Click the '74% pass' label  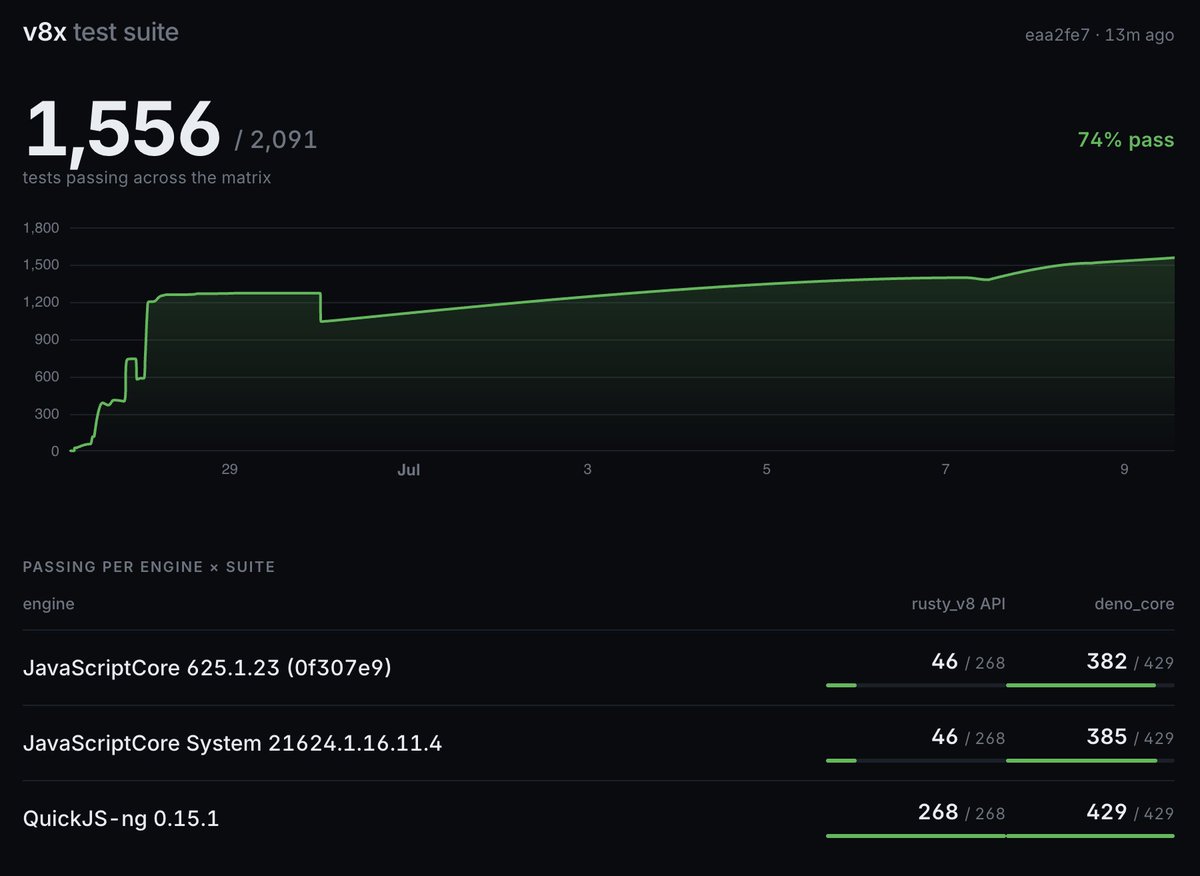tap(1126, 140)
